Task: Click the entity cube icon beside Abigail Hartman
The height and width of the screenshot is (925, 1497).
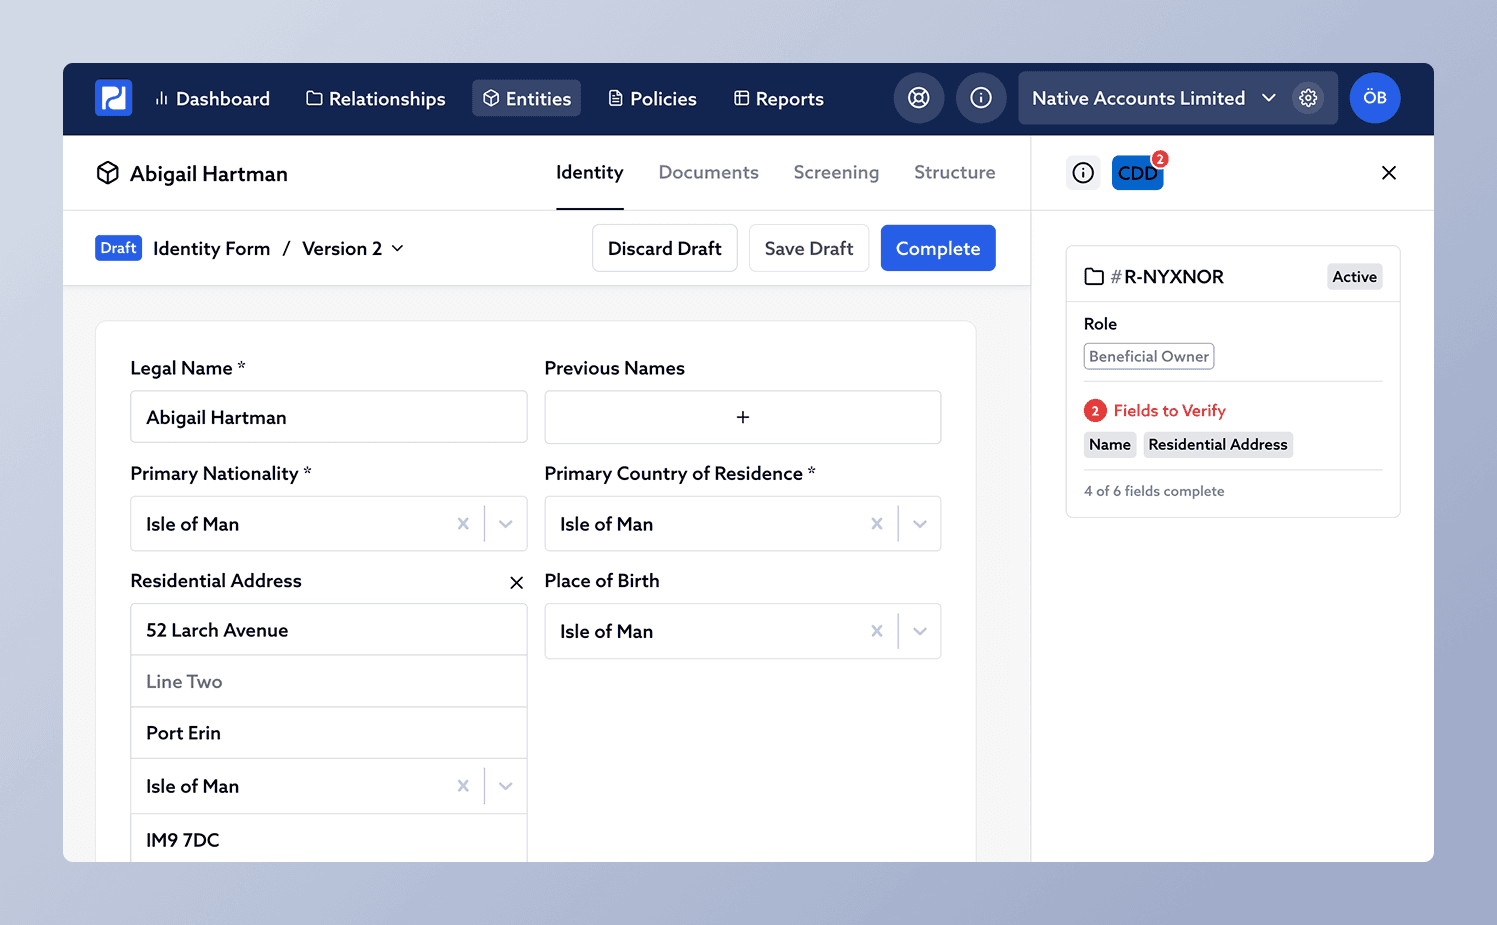Action: [108, 173]
